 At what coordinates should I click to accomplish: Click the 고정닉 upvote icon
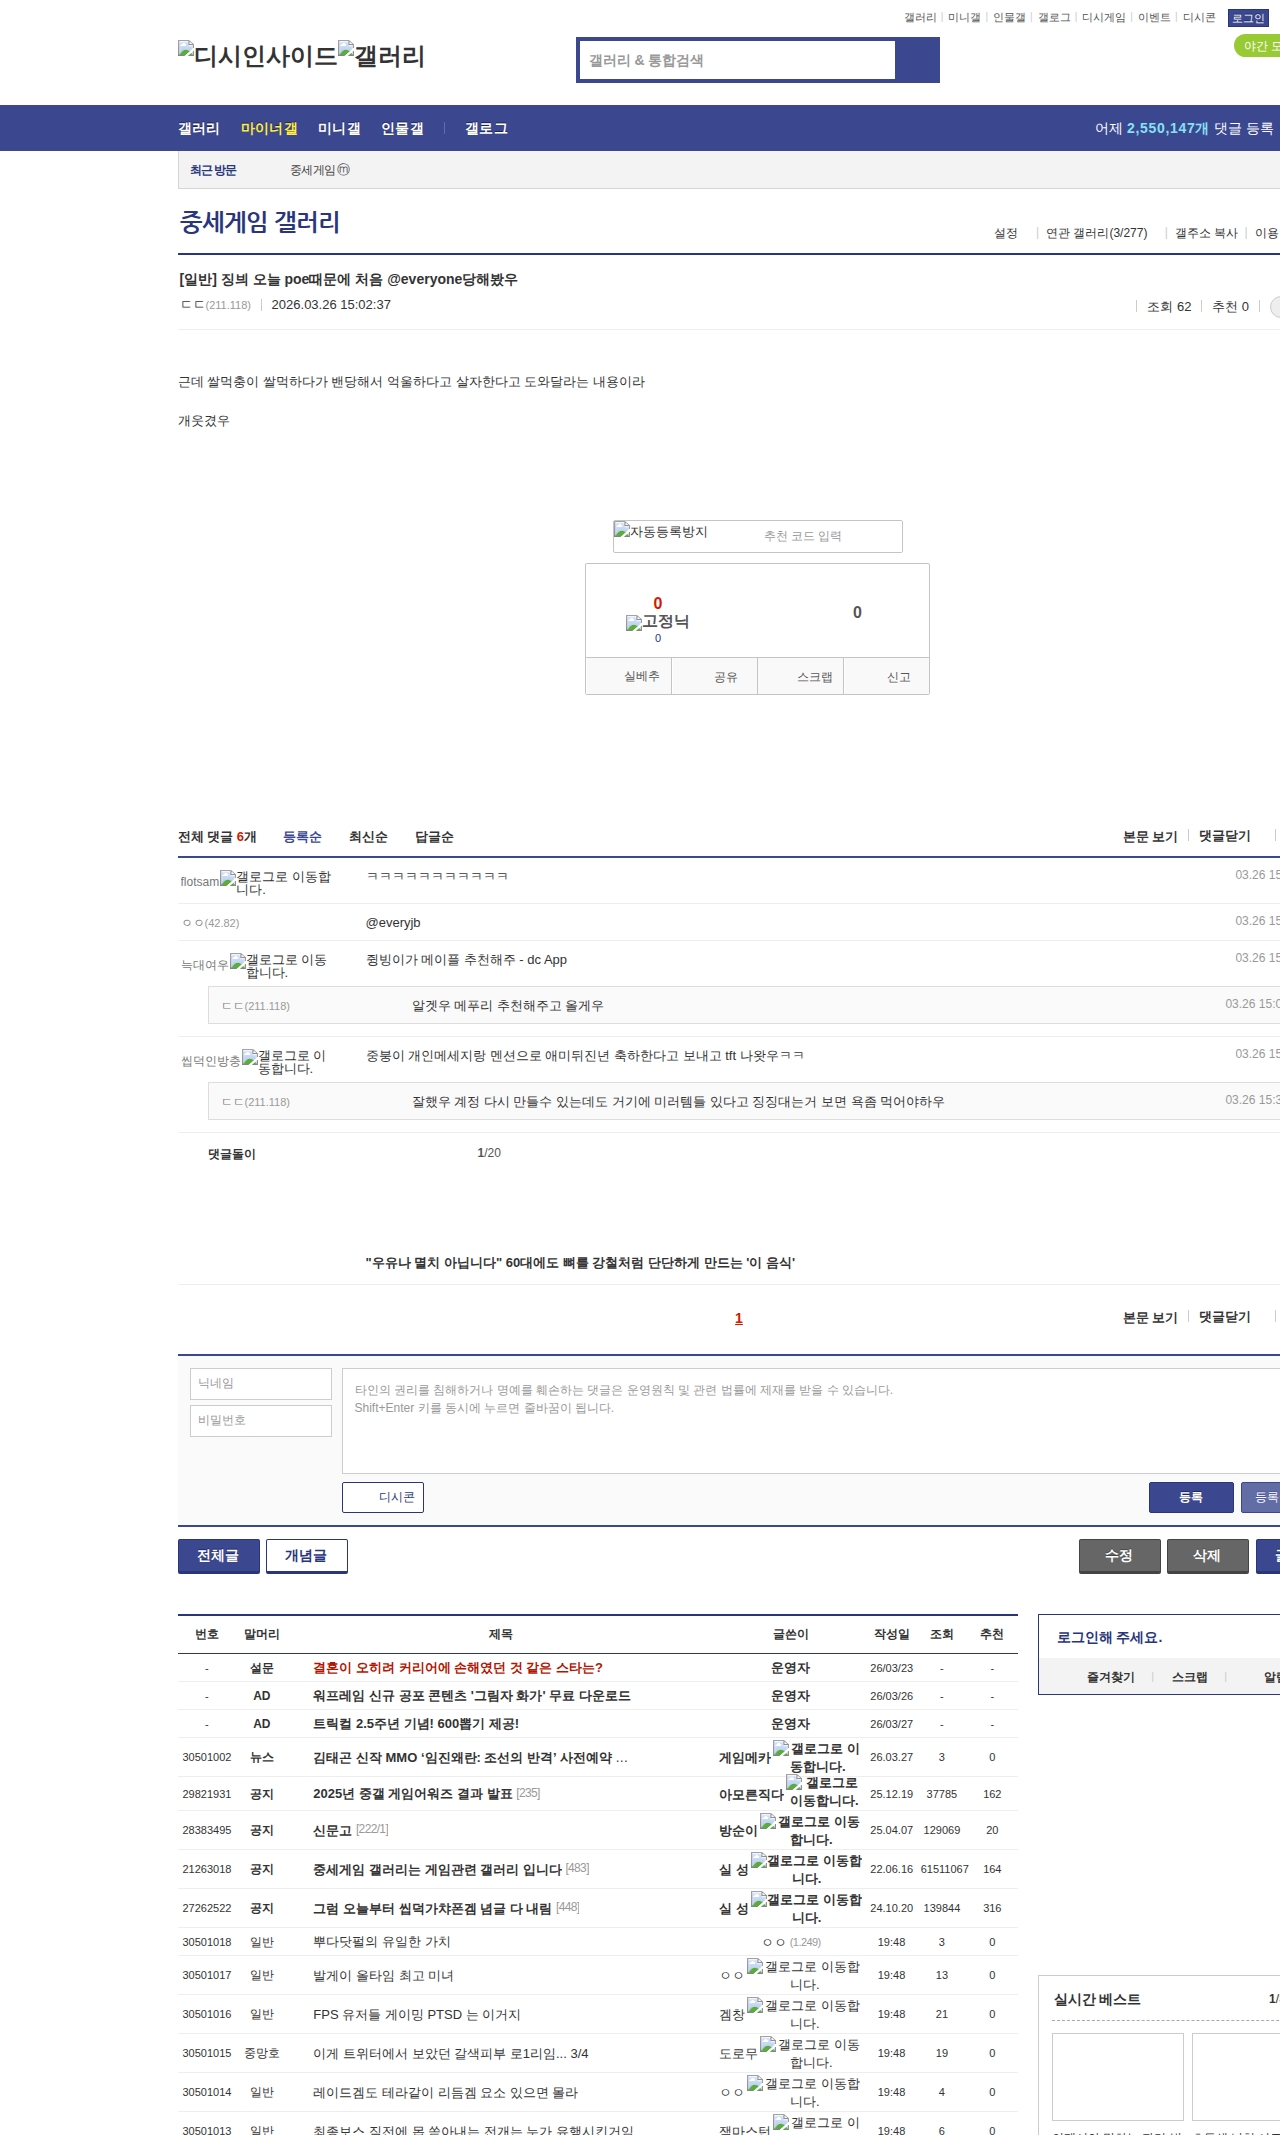pos(657,621)
